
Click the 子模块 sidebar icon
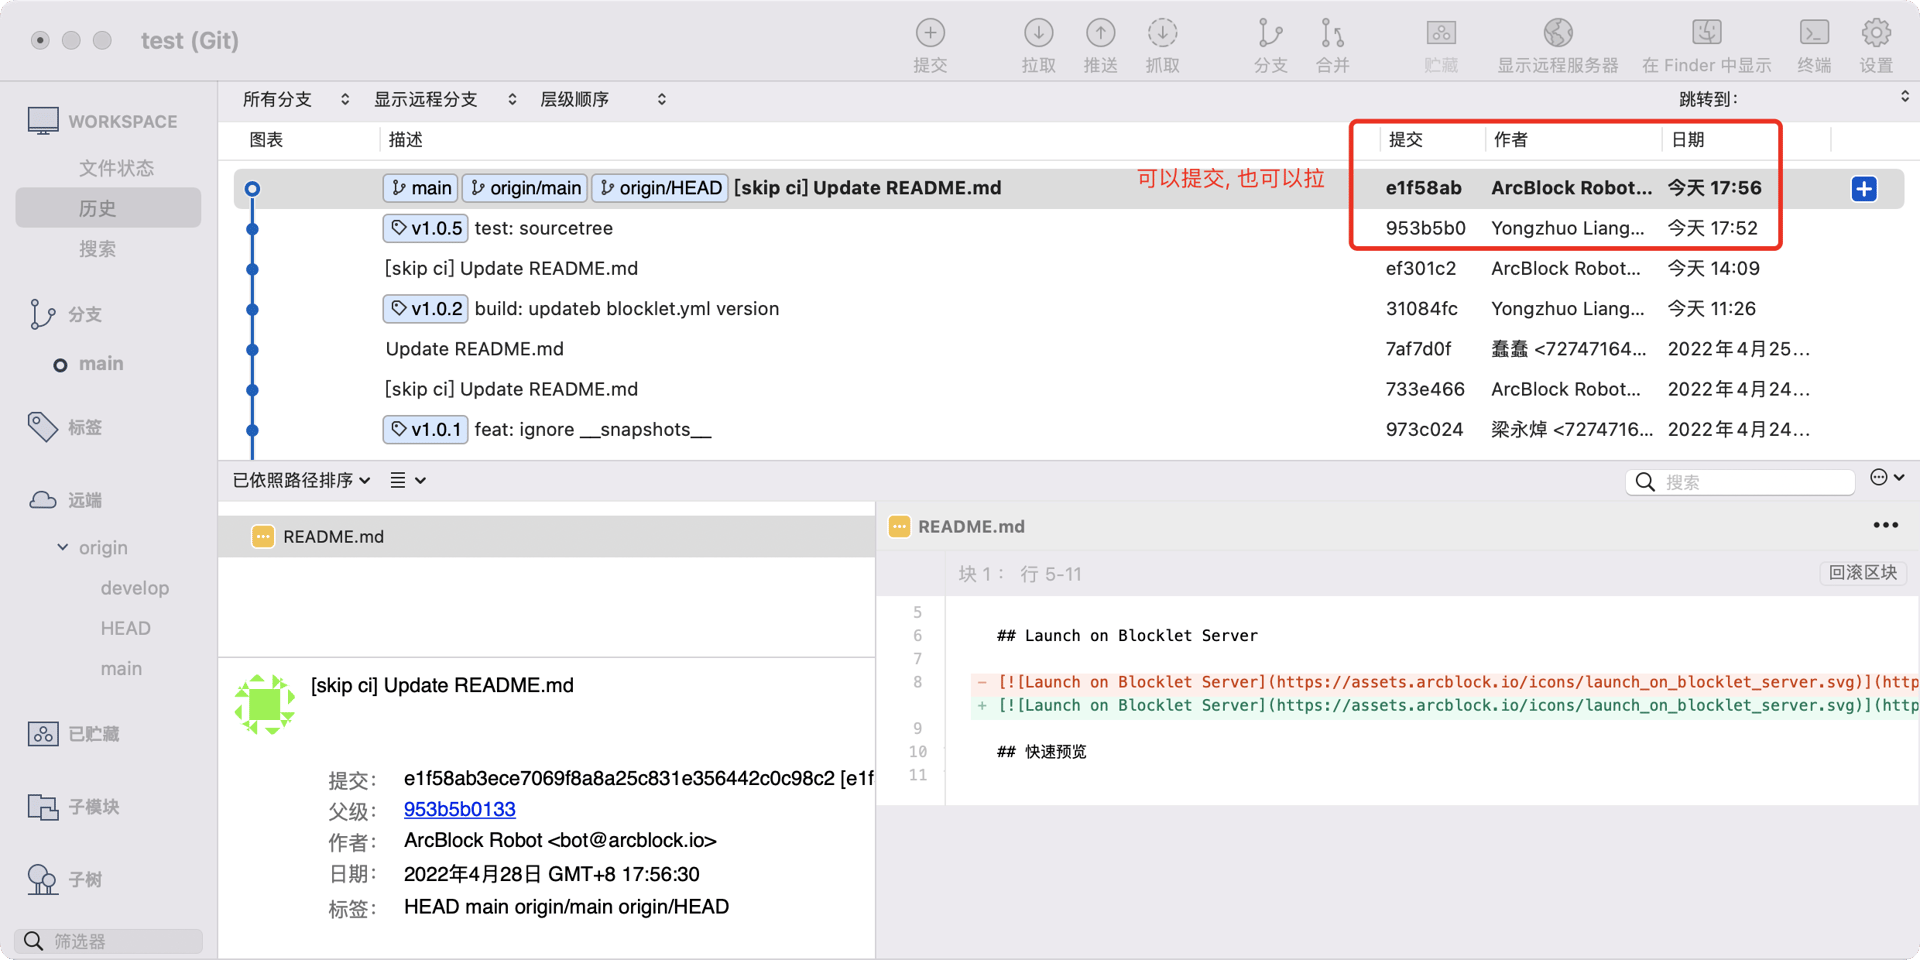43,807
